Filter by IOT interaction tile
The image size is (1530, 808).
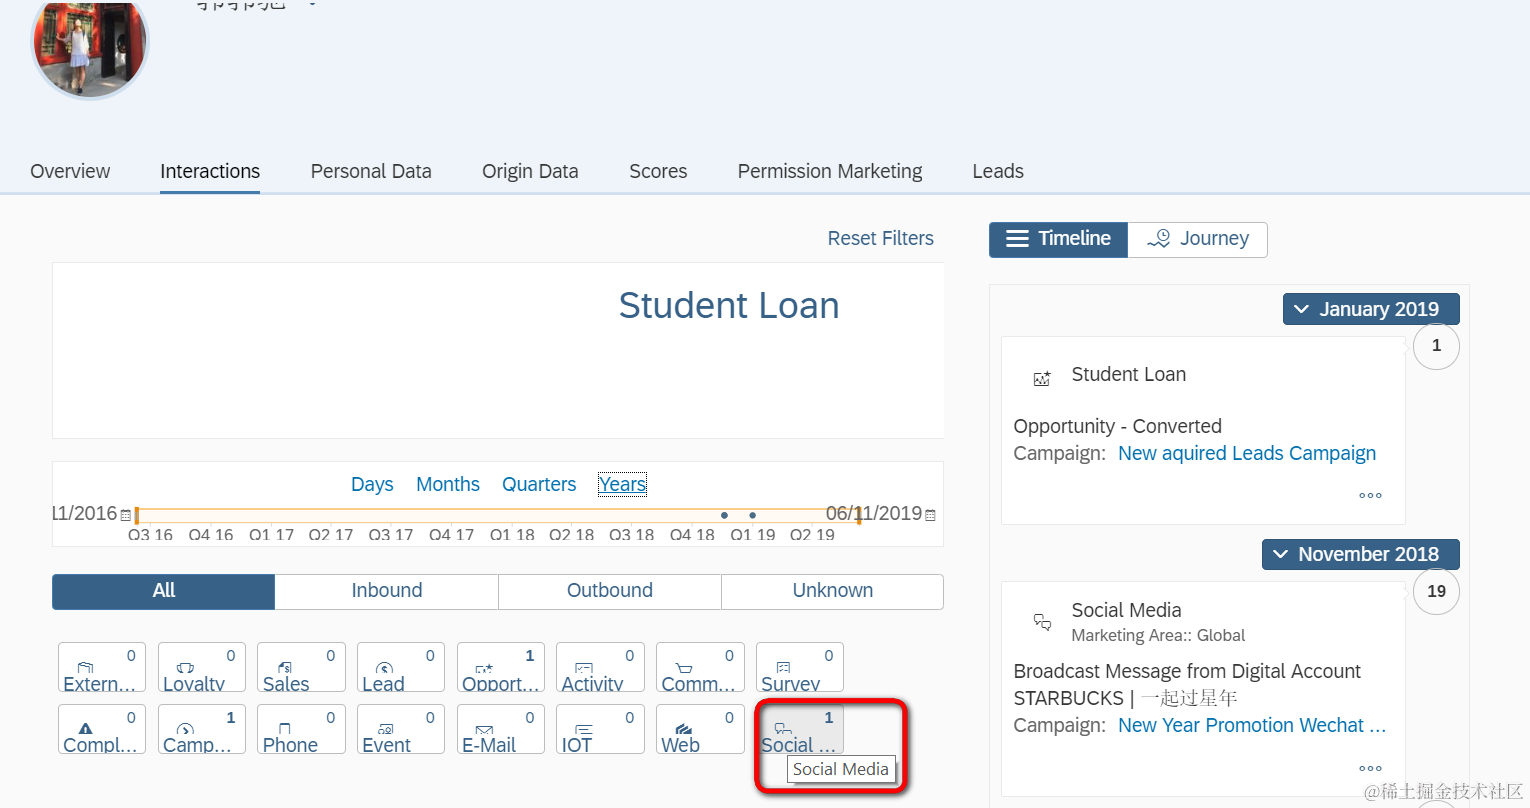click(x=600, y=729)
